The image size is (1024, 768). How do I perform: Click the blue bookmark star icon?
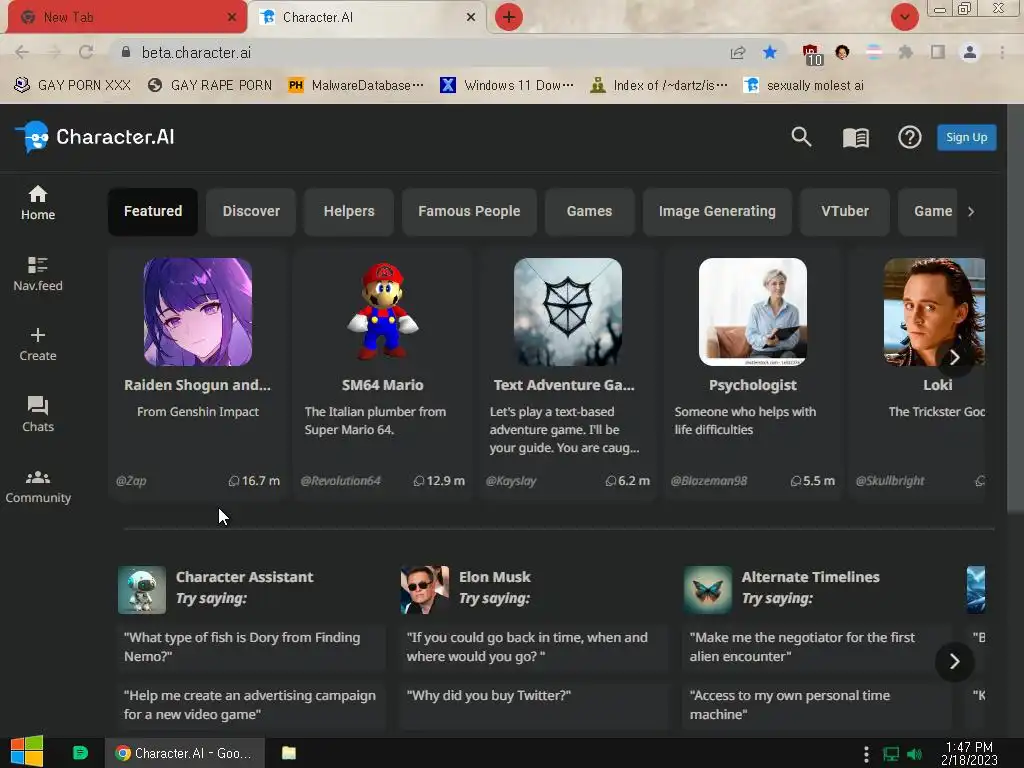pyautogui.click(x=770, y=52)
